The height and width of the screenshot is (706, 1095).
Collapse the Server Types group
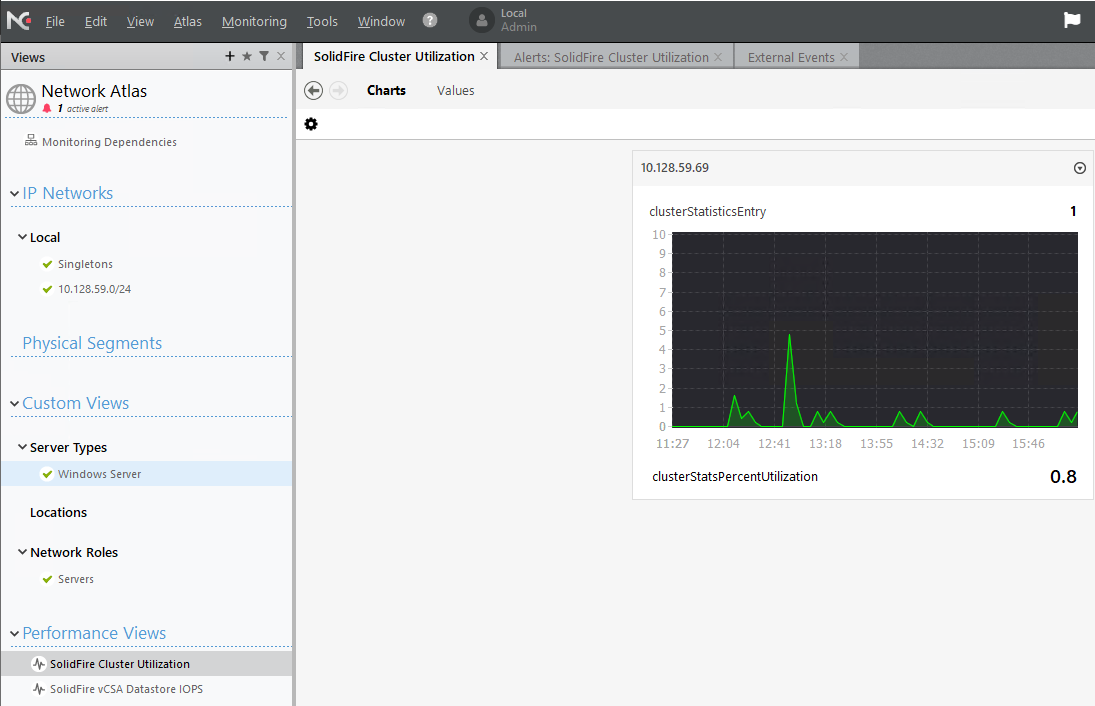click(x=22, y=447)
